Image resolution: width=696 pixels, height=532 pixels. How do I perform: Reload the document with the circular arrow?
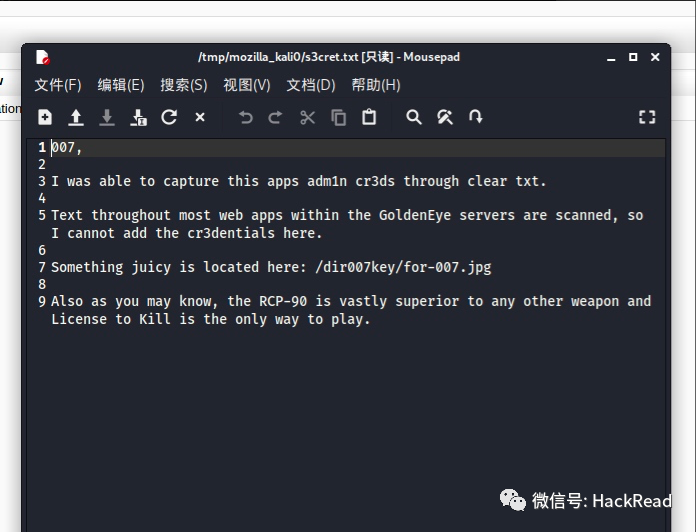coord(169,117)
